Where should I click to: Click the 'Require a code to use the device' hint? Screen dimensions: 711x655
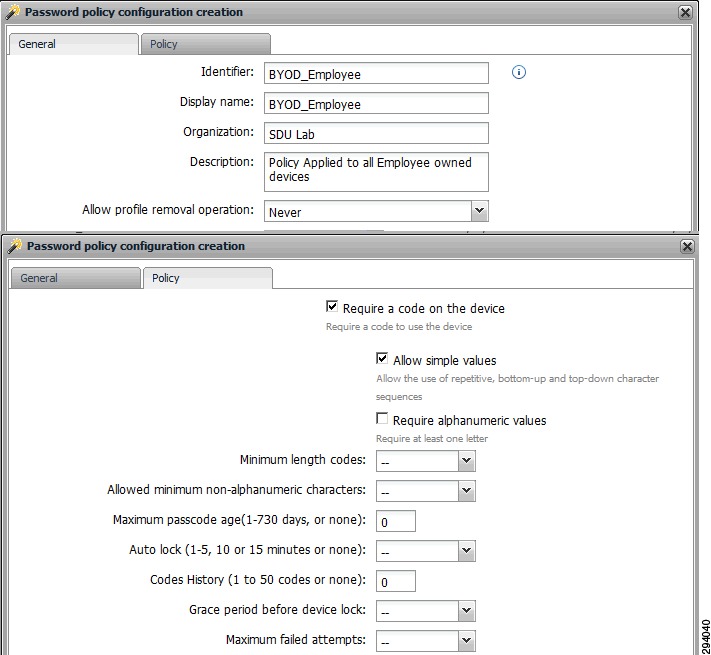tap(399, 327)
